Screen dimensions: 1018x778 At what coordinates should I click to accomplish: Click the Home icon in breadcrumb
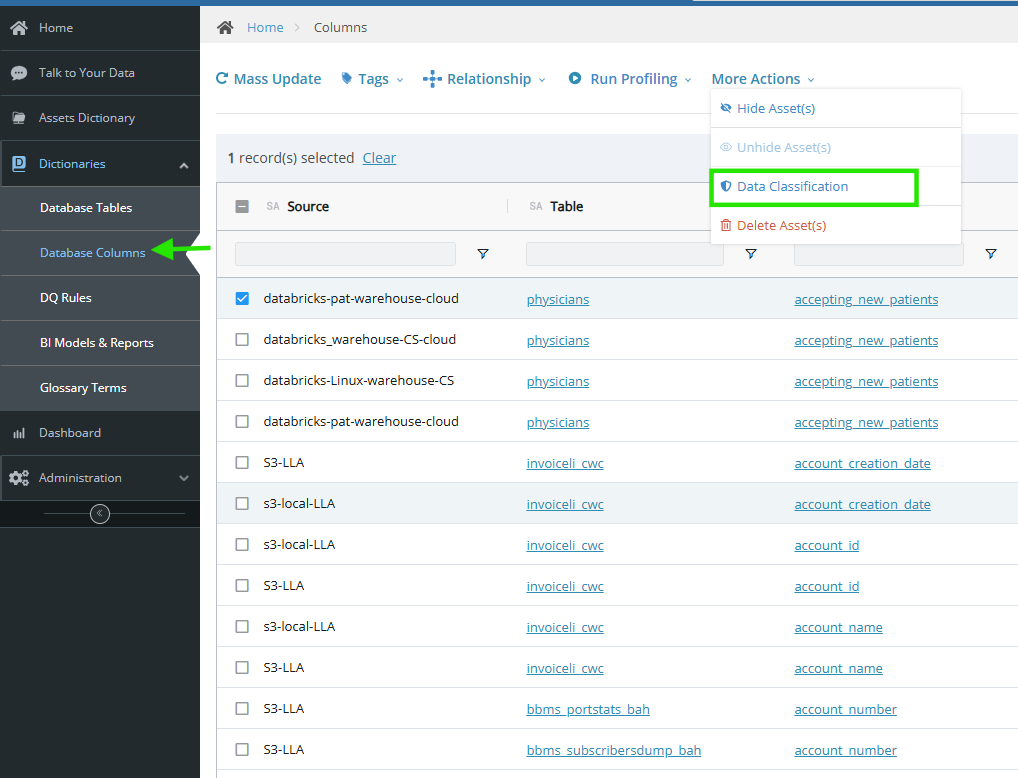click(x=225, y=28)
